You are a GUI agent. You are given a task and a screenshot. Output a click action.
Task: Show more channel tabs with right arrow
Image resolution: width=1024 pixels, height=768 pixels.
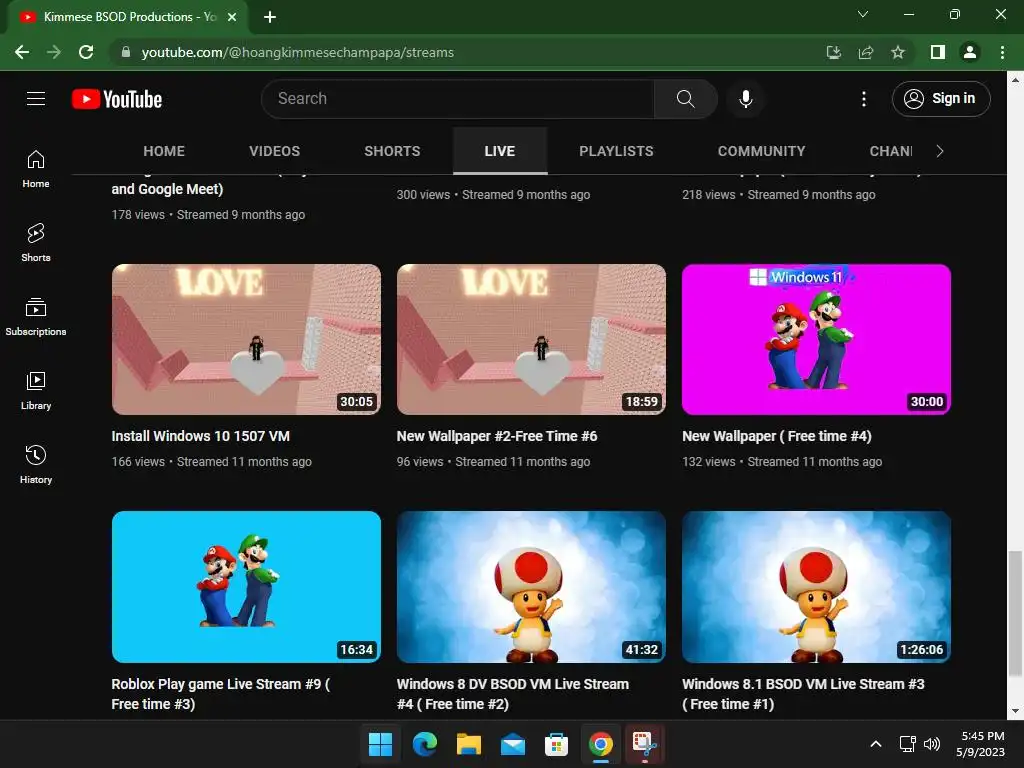pyautogui.click(x=940, y=151)
